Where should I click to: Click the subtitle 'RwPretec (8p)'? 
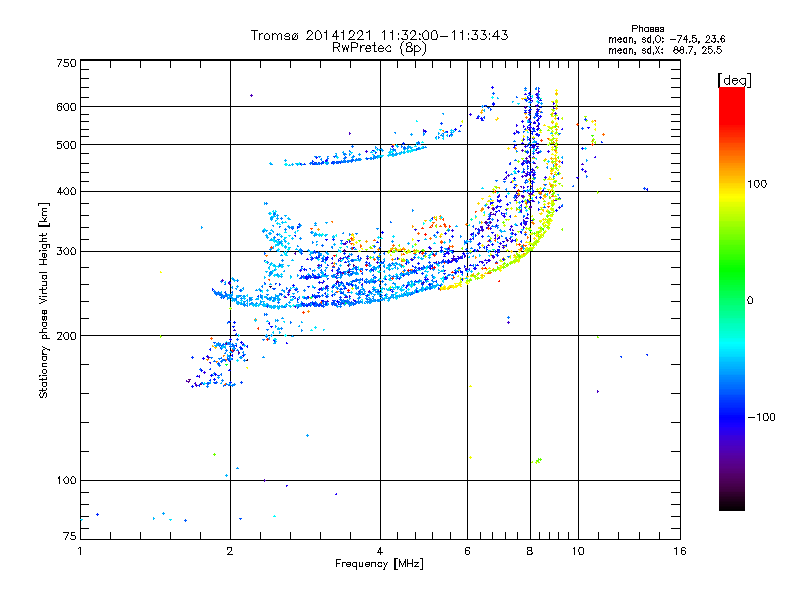point(379,48)
